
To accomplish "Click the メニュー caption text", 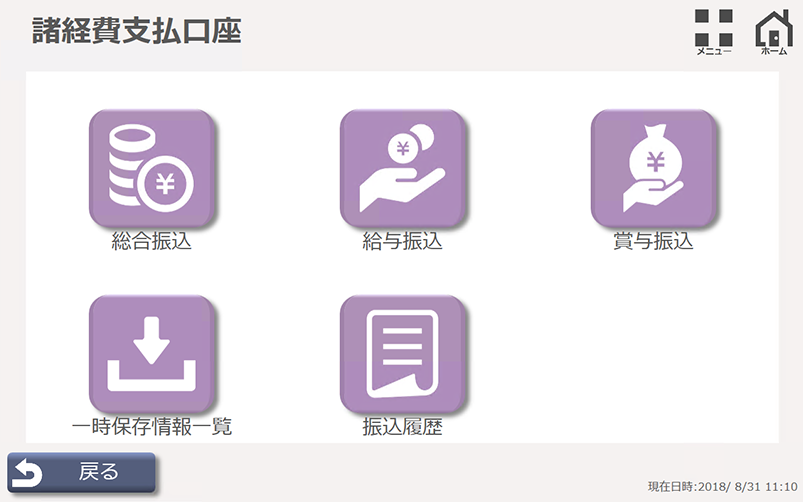I will 714,51.
